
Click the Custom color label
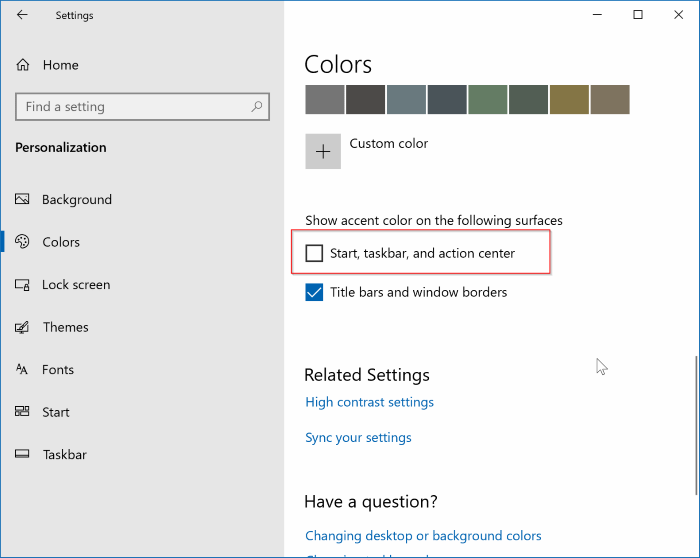pyautogui.click(x=388, y=143)
